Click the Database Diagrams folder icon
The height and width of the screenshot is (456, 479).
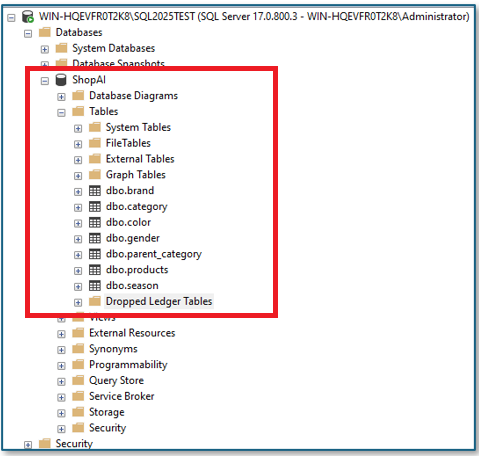[78, 96]
